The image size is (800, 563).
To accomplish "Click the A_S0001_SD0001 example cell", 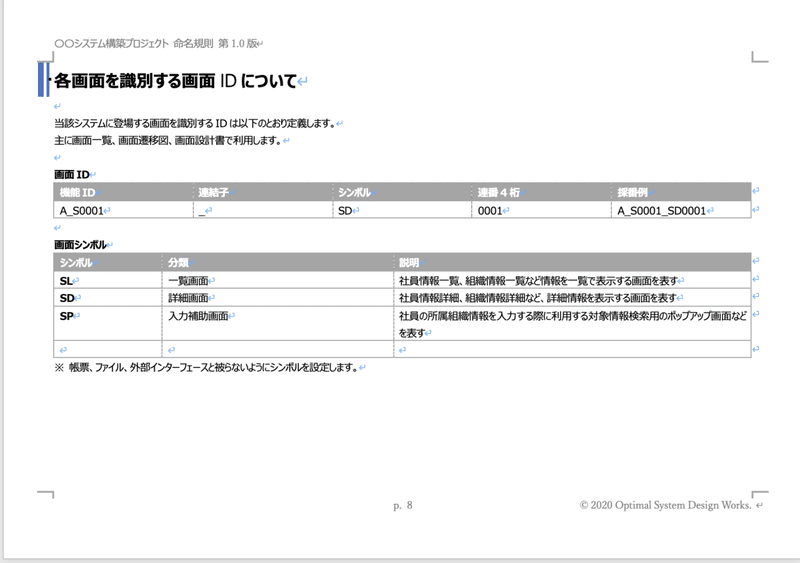I will pos(681,210).
